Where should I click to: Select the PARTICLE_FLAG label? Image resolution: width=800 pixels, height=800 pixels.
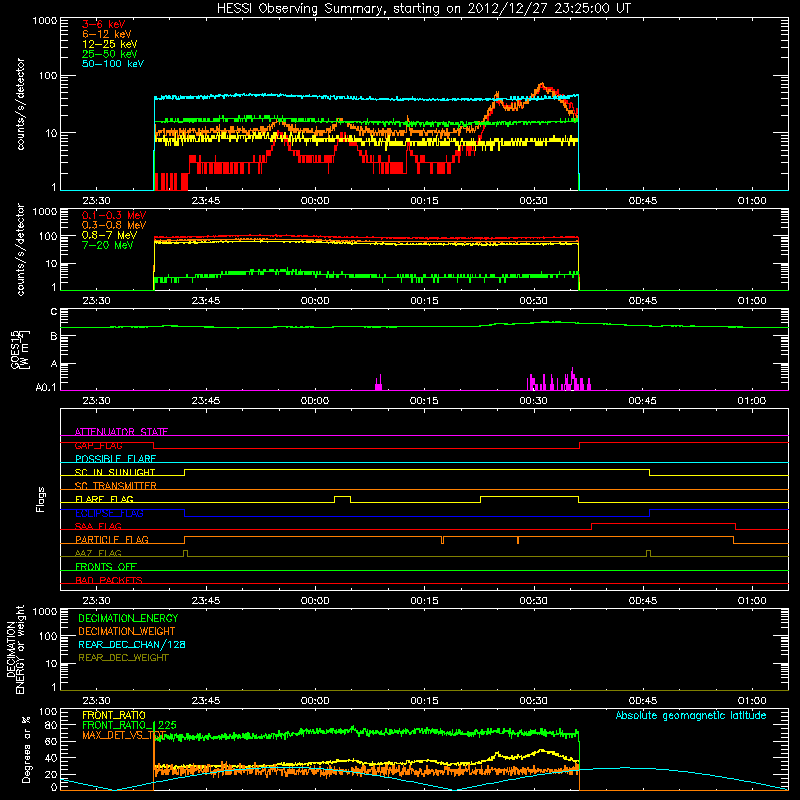click(112, 539)
